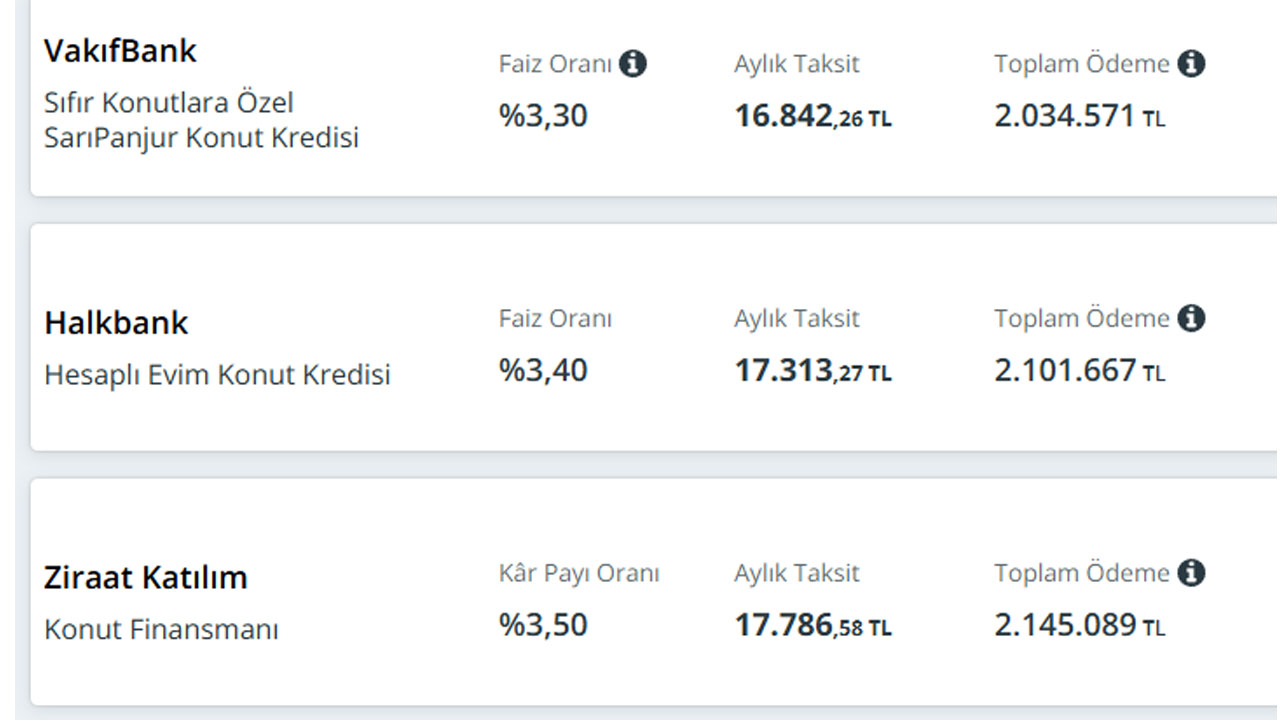Image resolution: width=1280 pixels, height=720 pixels.
Task: Click the 17.786,58 TL monthly installment
Action: (x=813, y=627)
